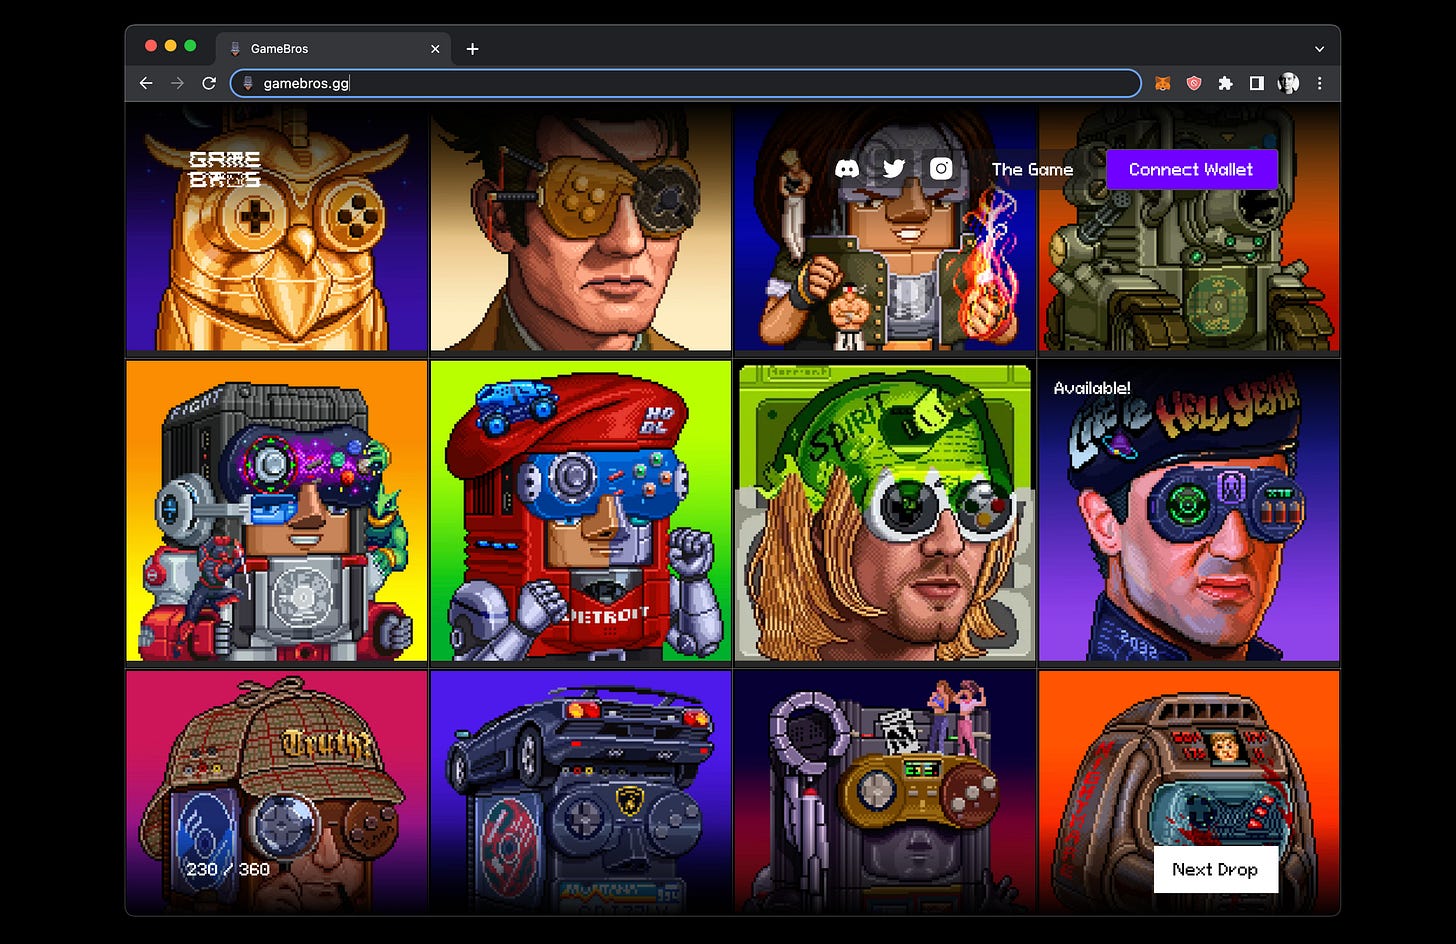Toggle the browser side panel icon

[1256, 83]
